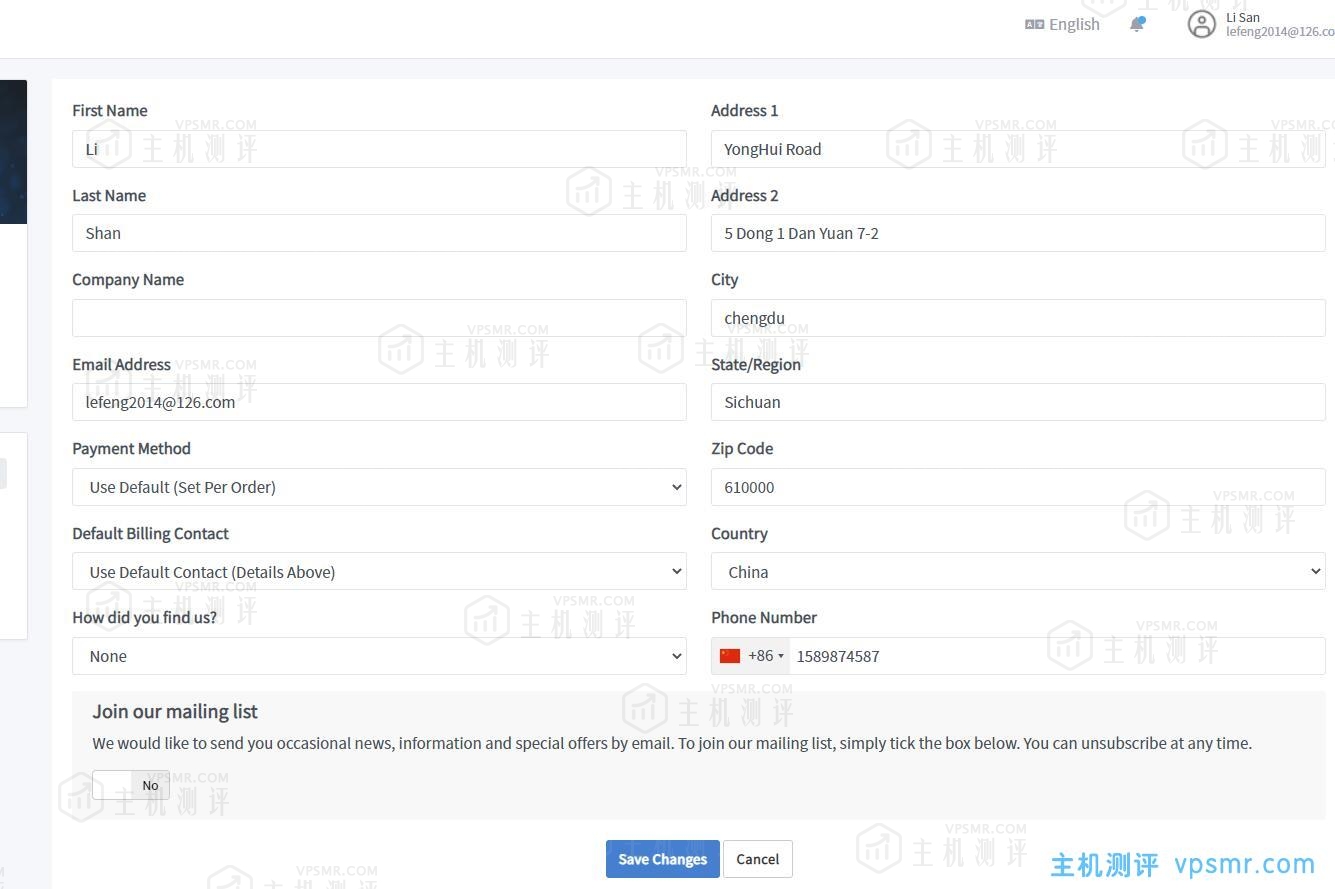Click the Address 1 field YongHui Road
The width and height of the screenshot is (1335, 889).
coord(1018,149)
